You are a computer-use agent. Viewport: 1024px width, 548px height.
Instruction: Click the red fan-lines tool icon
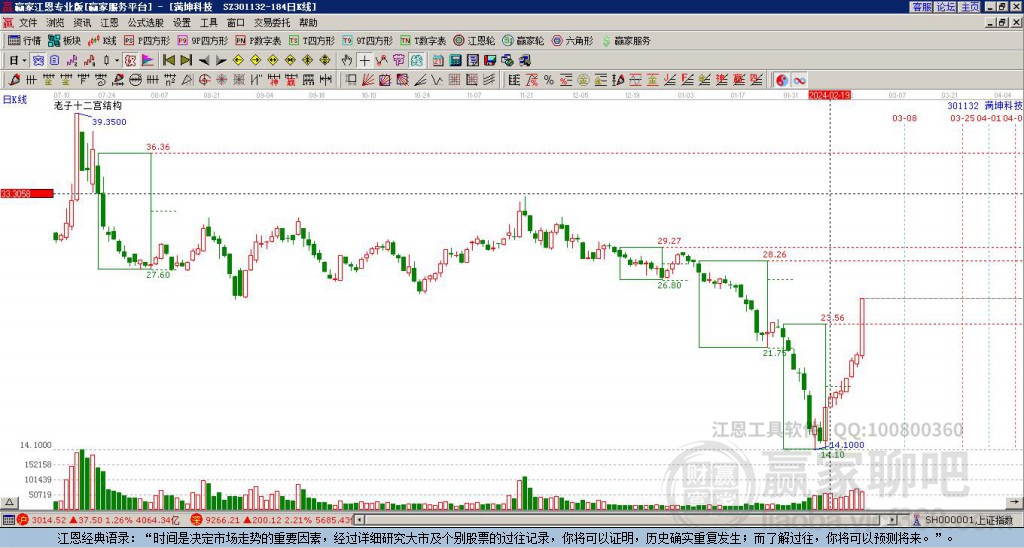(368, 80)
